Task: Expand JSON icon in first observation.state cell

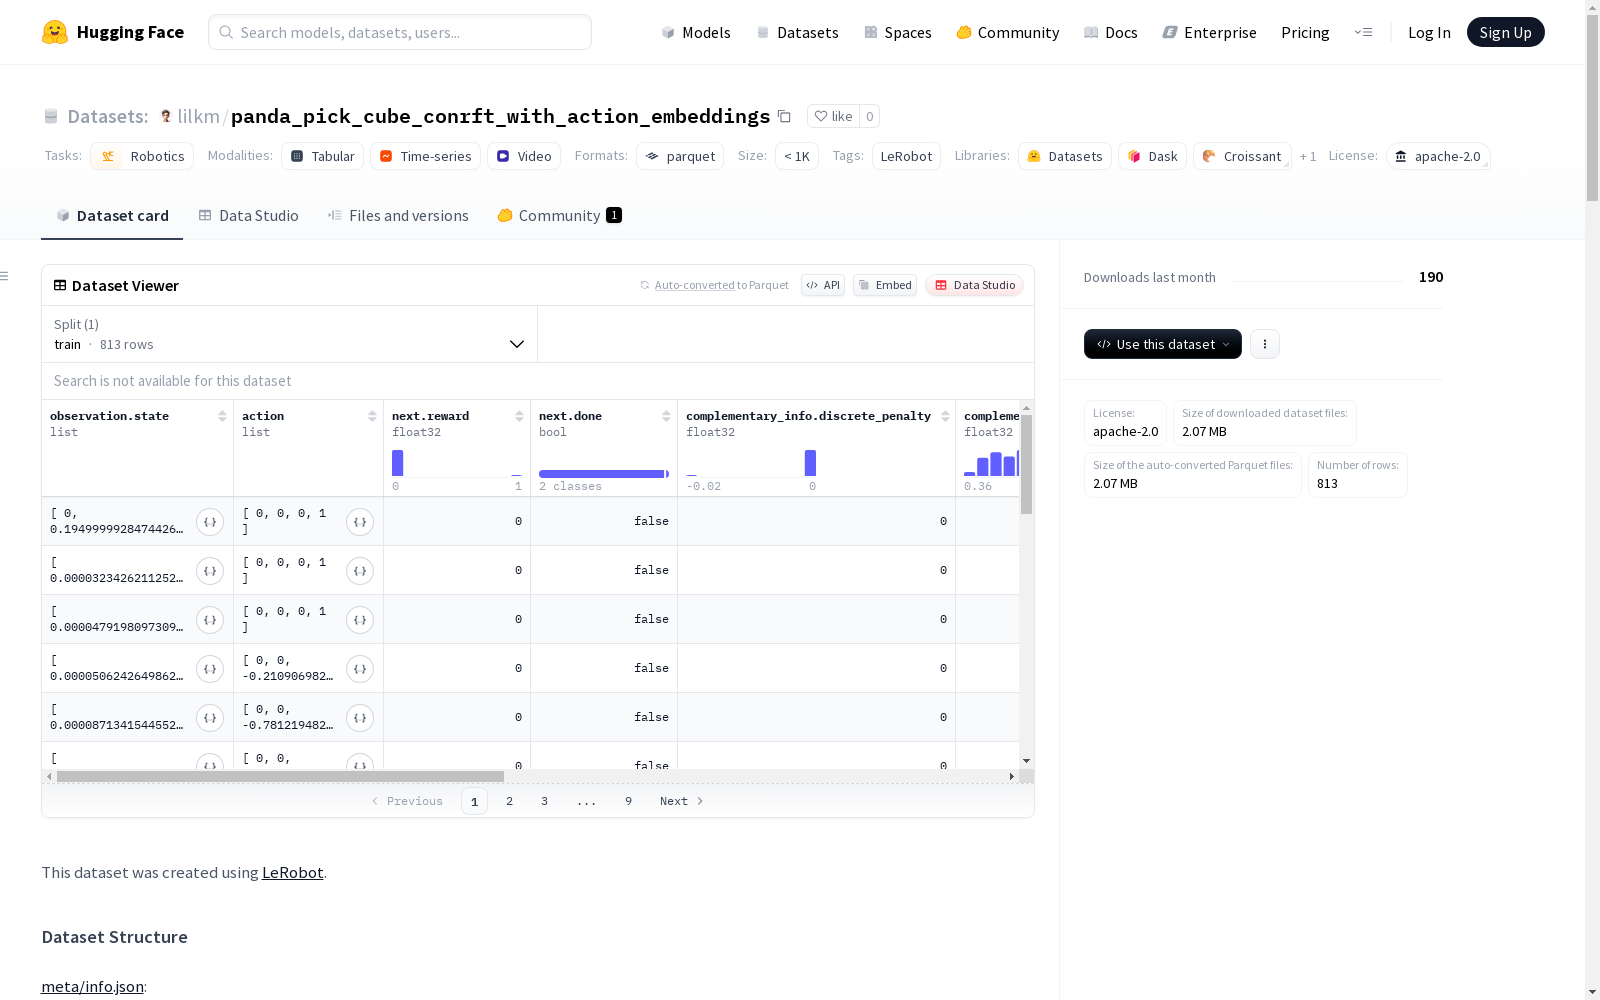Action: (x=210, y=522)
